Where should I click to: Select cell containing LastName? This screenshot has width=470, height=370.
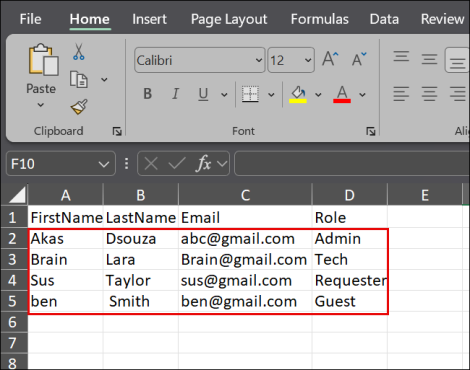tap(141, 217)
